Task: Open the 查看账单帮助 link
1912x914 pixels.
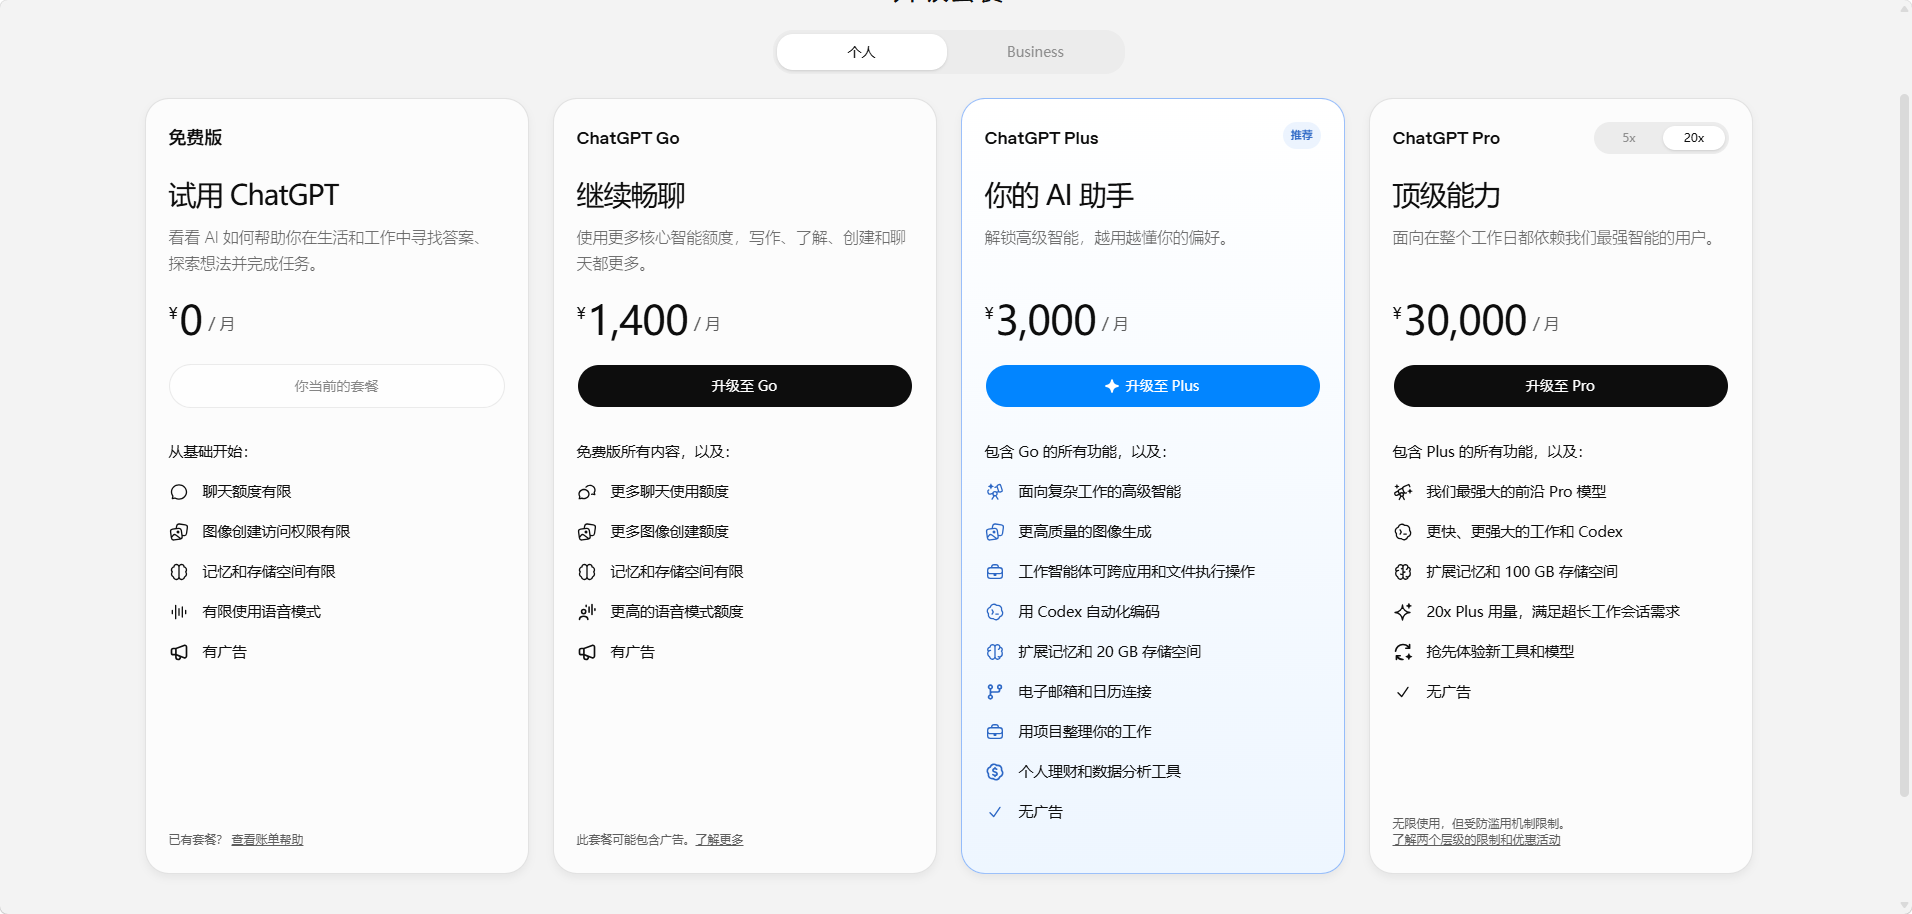Action: point(267,840)
